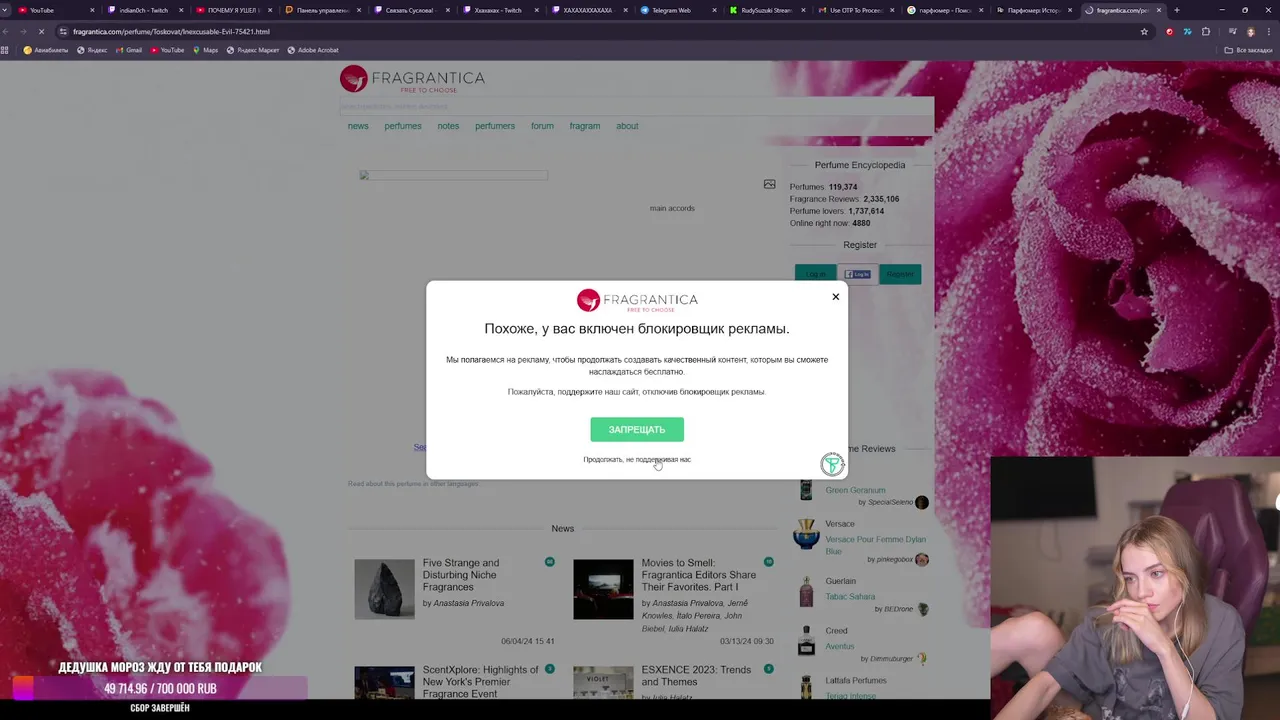1280x720 pixels.
Task: Click Versace Pour Femme Dylan Blue link
Action: tap(876, 545)
